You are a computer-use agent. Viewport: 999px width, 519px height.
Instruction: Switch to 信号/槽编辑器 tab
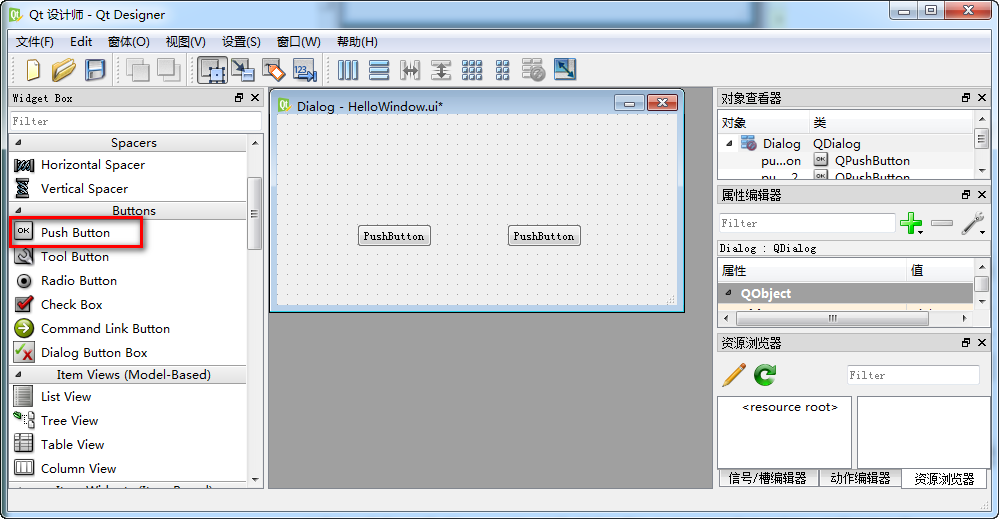767,478
